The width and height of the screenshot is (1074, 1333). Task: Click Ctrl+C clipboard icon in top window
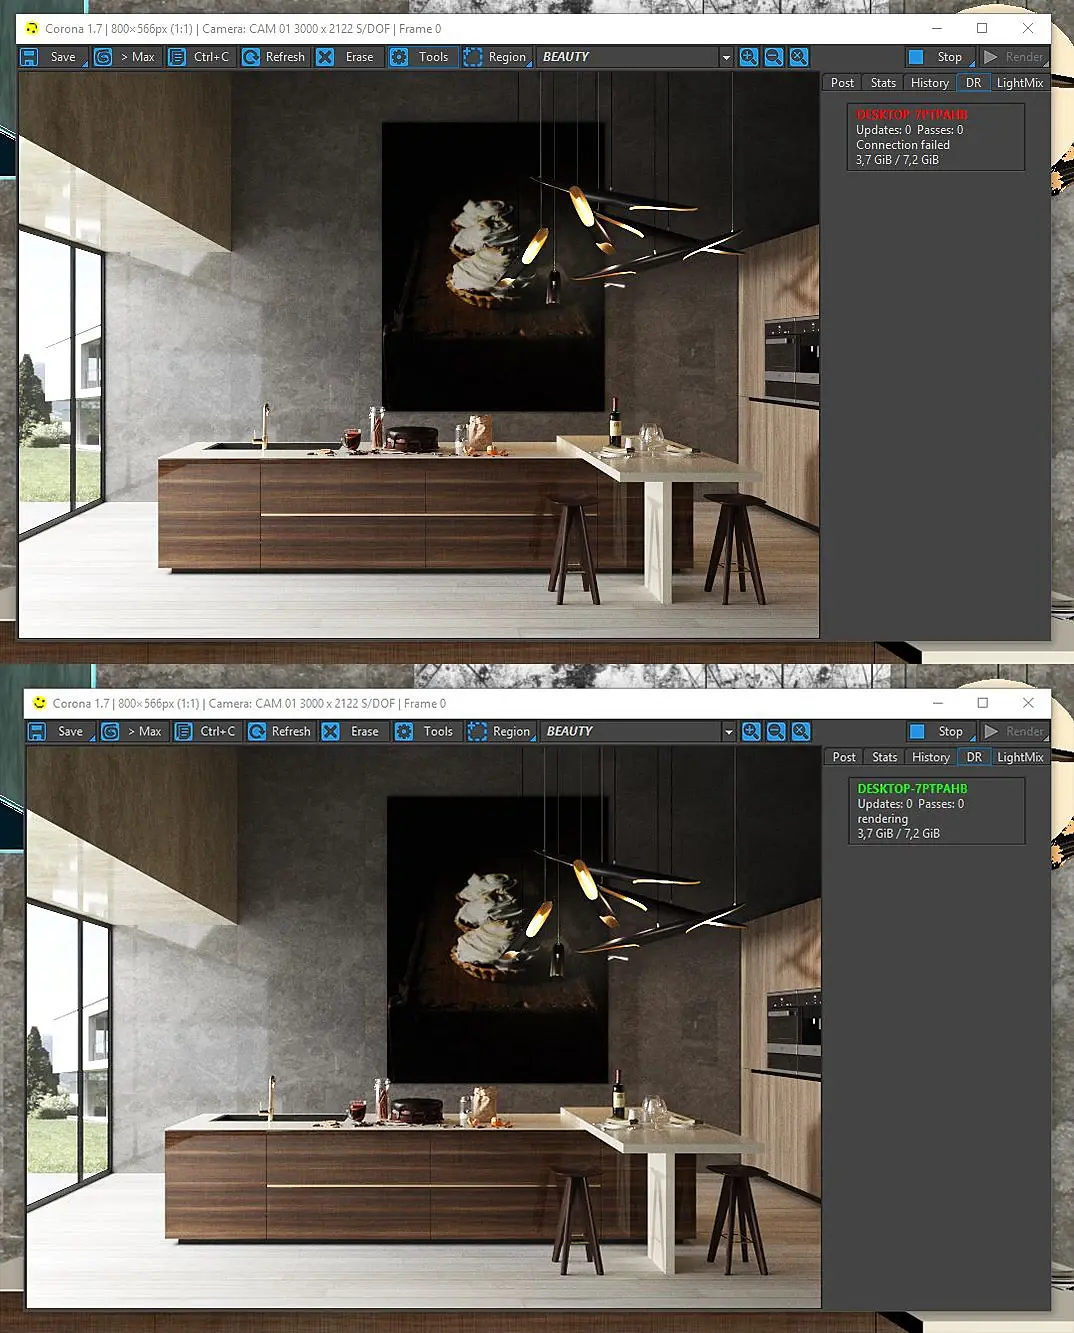pos(177,57)
